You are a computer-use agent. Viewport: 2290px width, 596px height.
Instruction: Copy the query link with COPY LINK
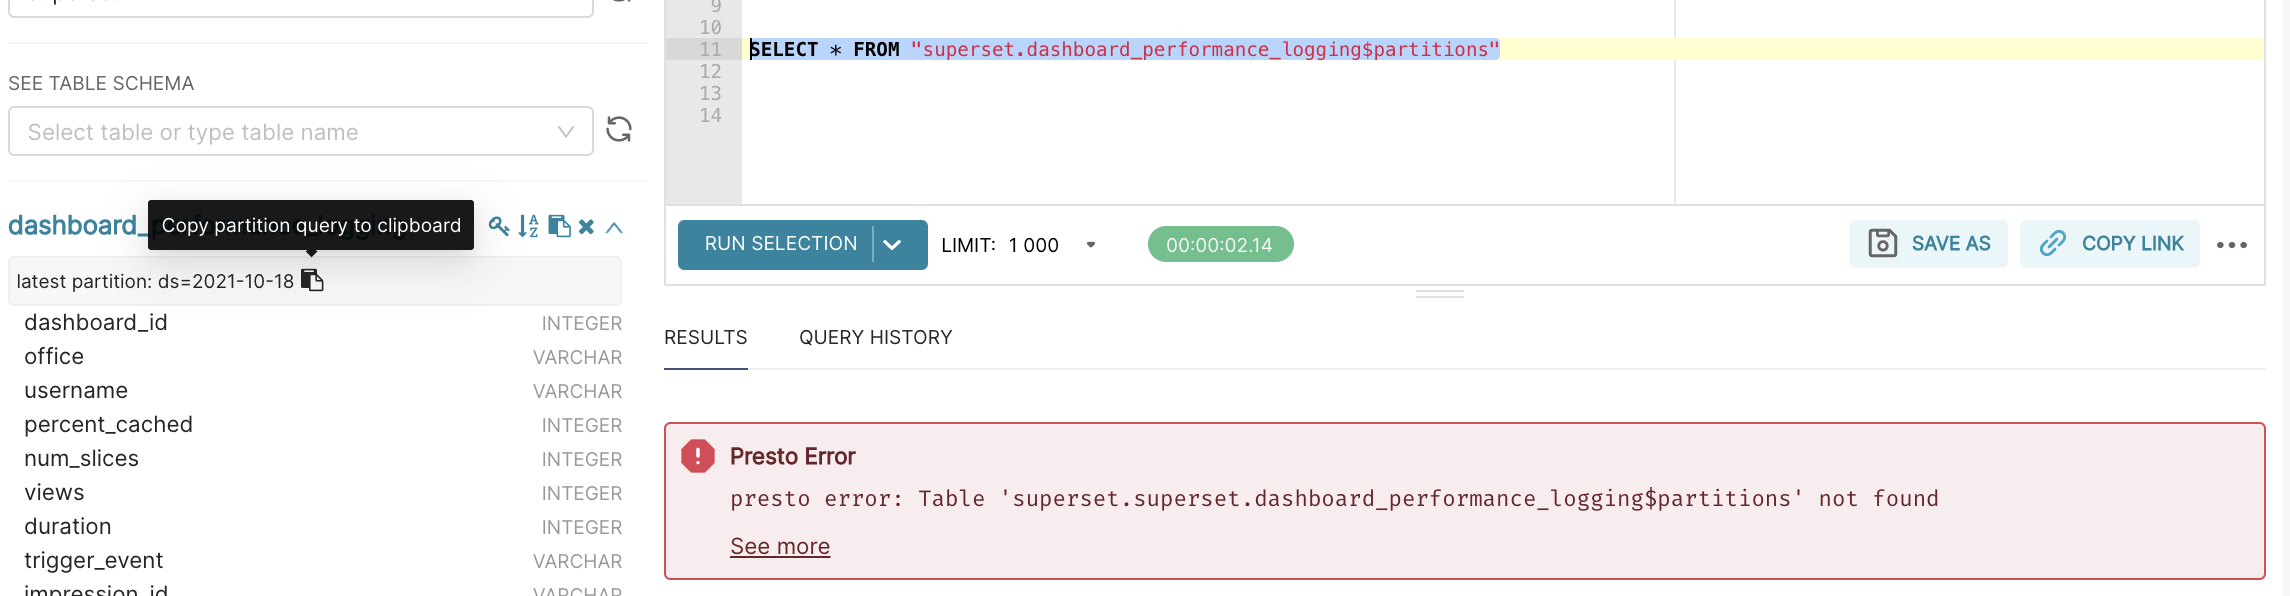pyautogui.click(x=2108, y=243)
